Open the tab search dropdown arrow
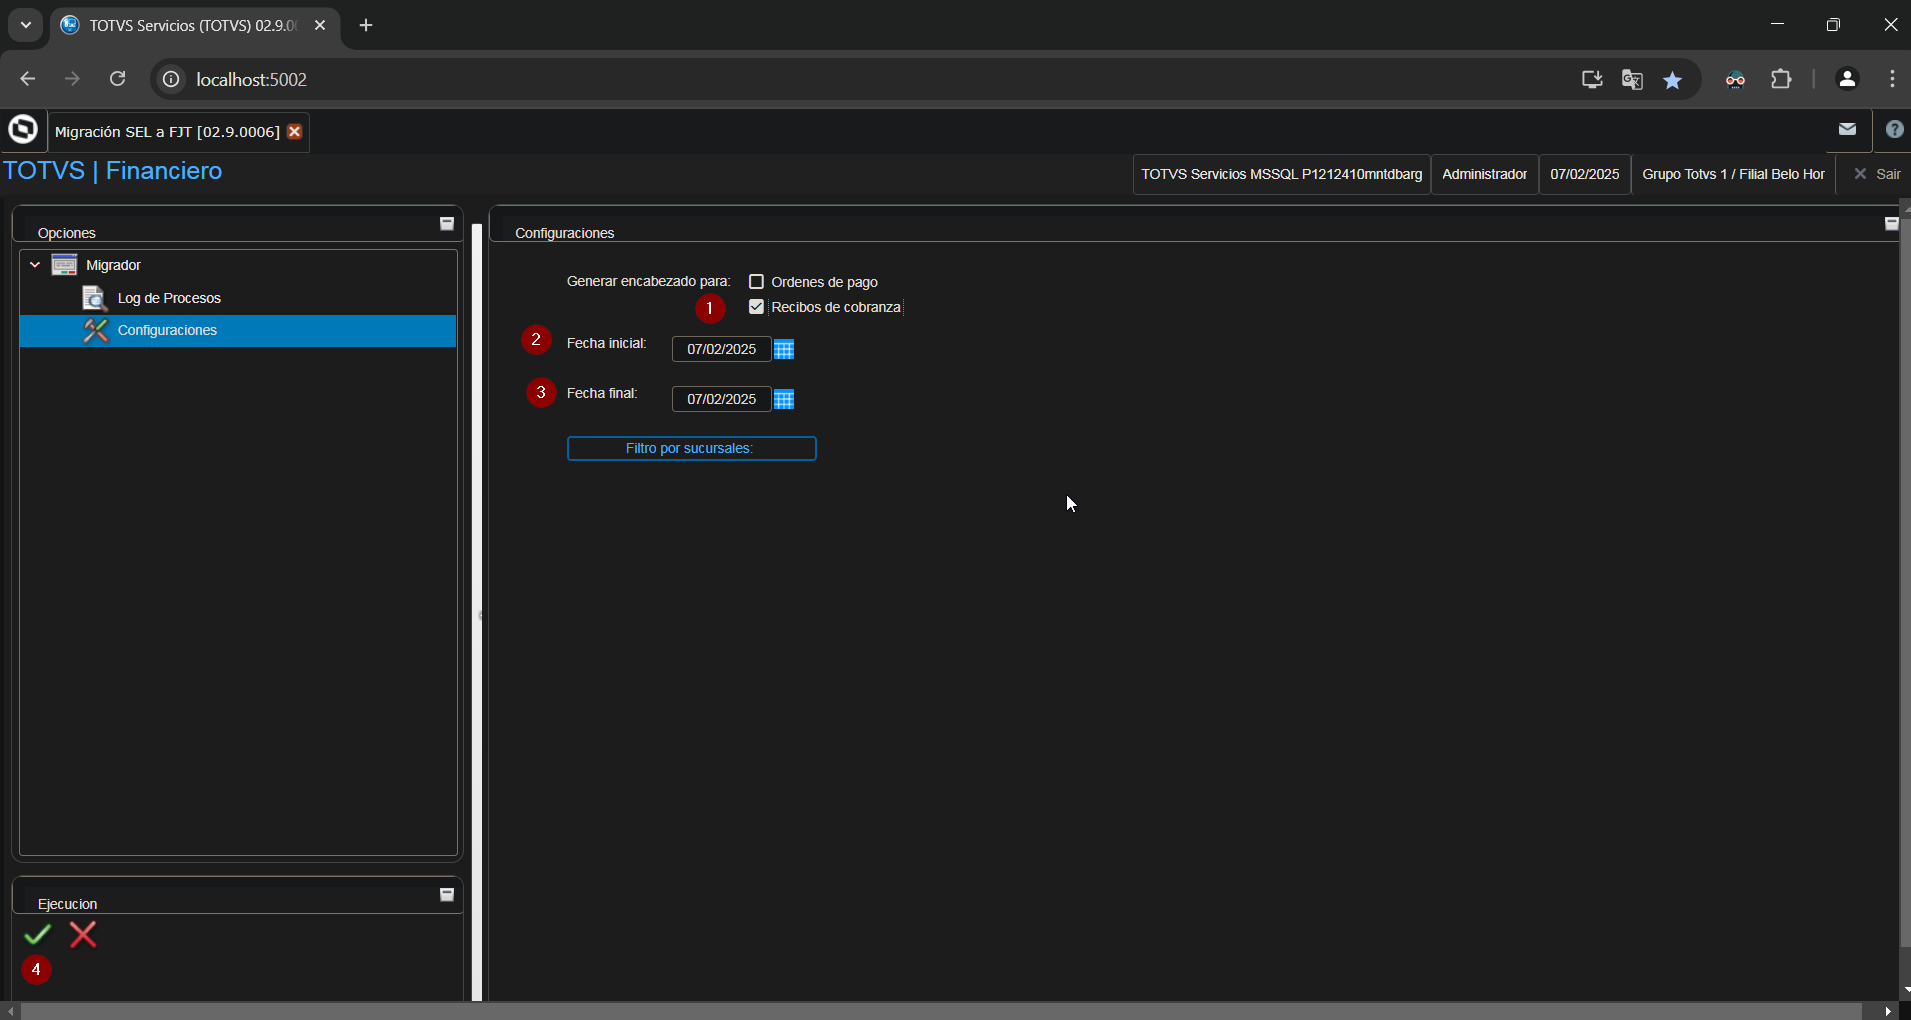The height and width of the screenshot is (1020, 1911). coord(26,25)
